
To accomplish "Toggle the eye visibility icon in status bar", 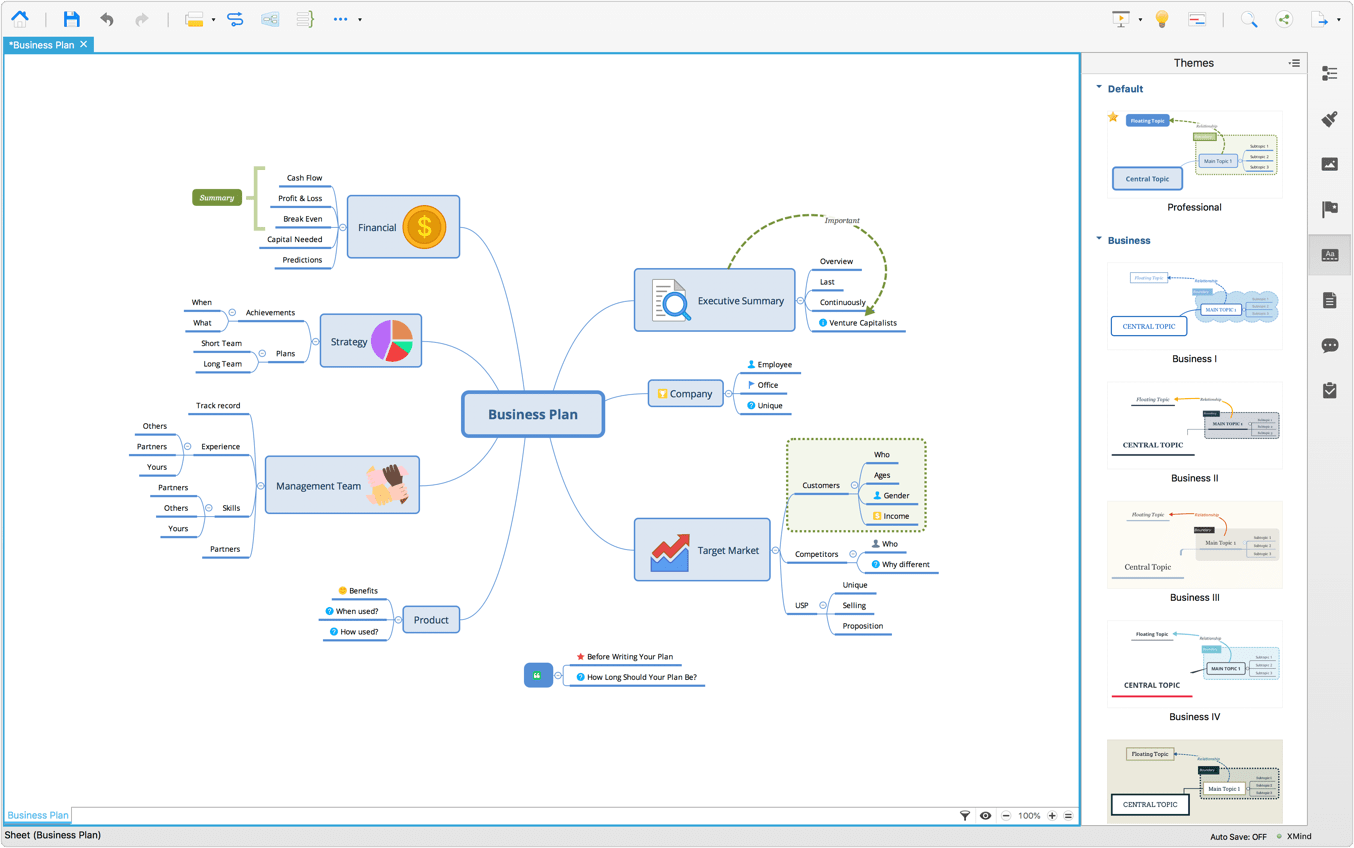I will tap(985, 816).
